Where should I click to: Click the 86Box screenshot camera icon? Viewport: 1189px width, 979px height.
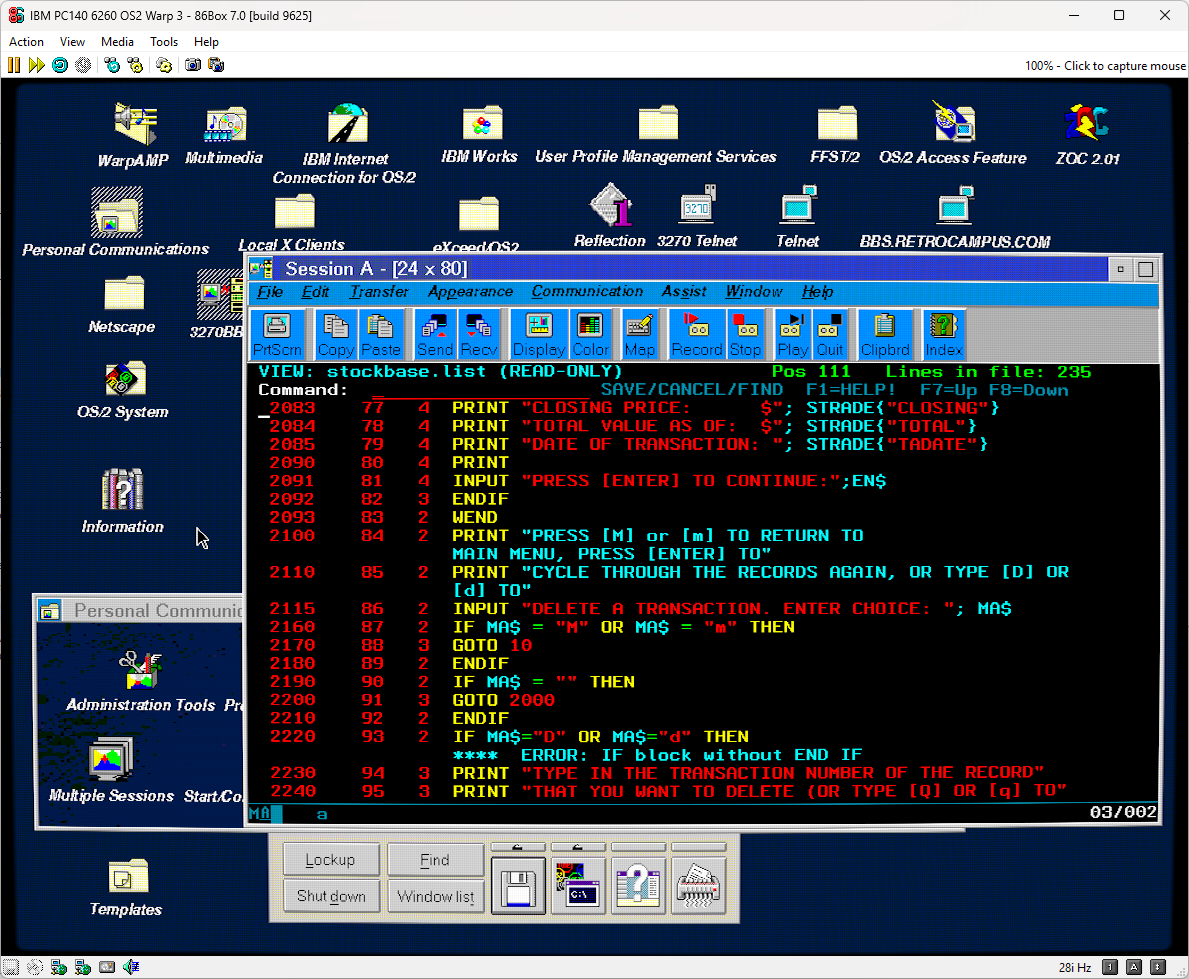click(193, 65)
